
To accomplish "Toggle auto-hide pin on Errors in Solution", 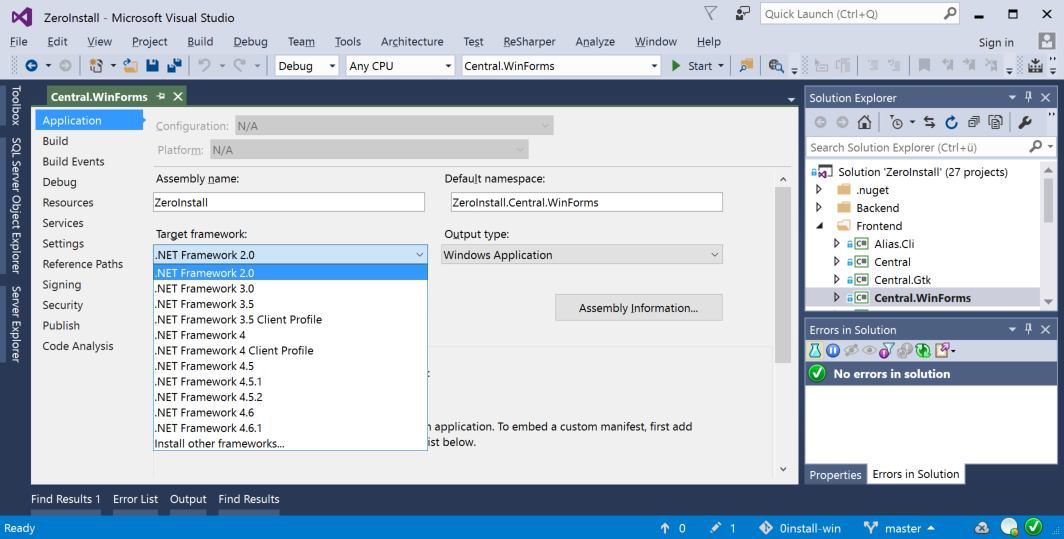I will 1029,329.
